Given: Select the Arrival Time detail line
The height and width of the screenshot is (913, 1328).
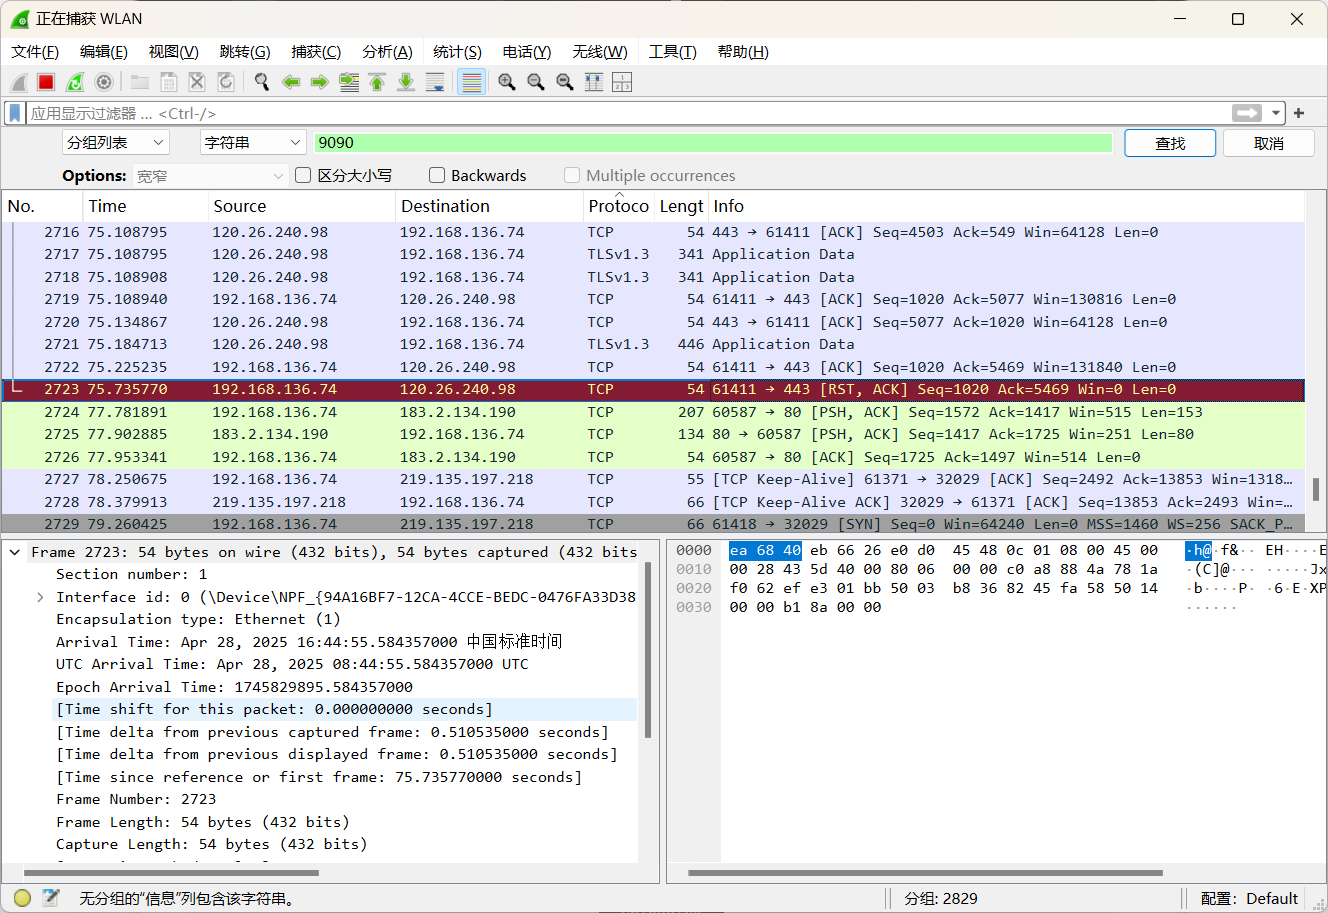Looking at the screenshot, I should [309, 642].
